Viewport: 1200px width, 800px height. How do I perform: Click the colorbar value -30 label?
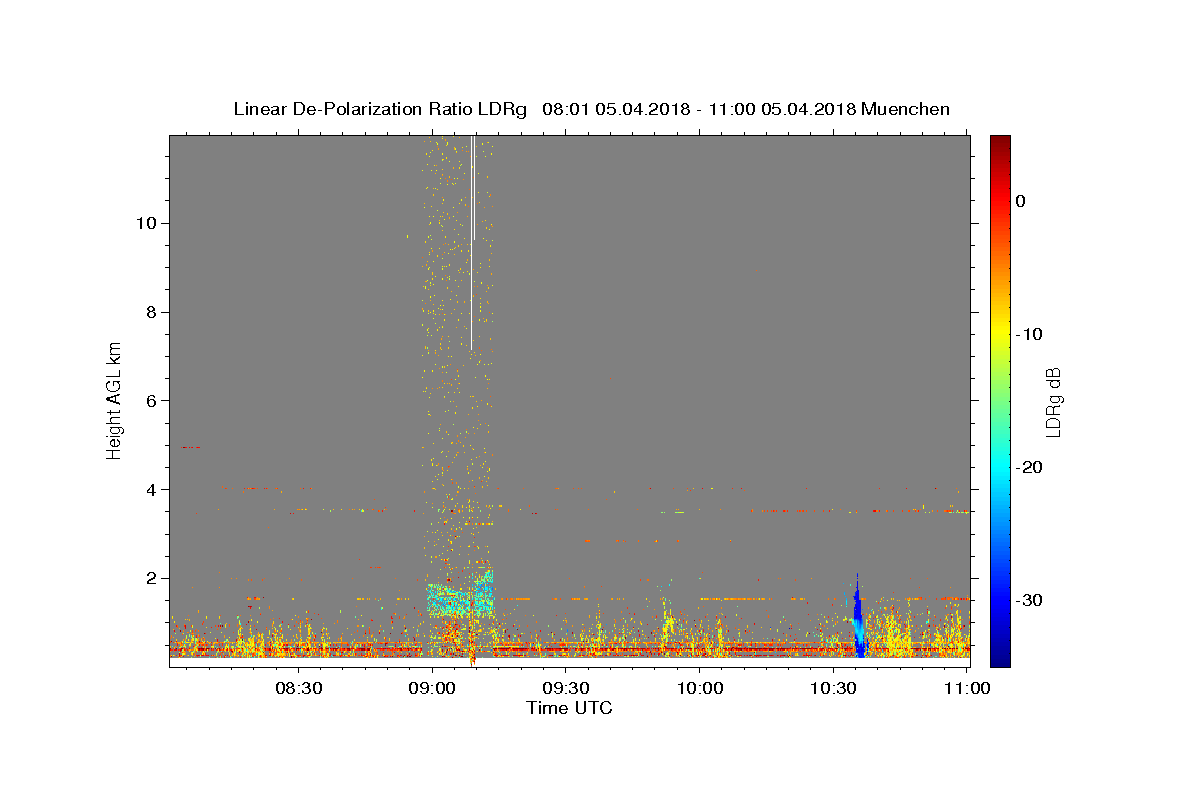coord(1029,600)
